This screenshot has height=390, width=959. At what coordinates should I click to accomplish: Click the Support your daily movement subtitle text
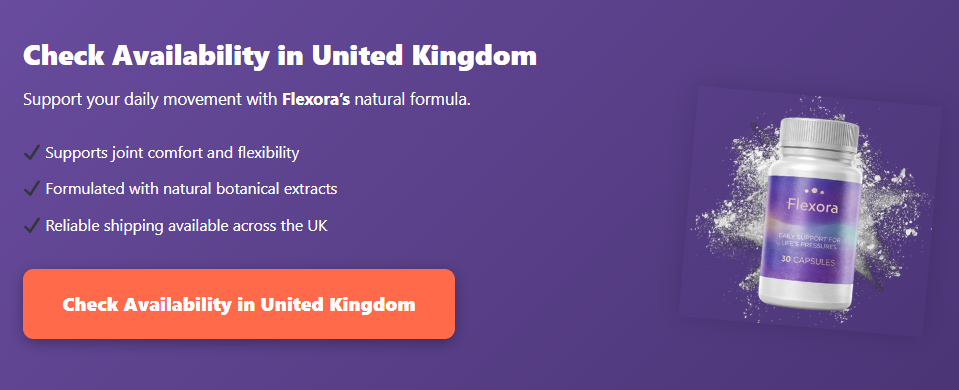click(x=247, y=99)
